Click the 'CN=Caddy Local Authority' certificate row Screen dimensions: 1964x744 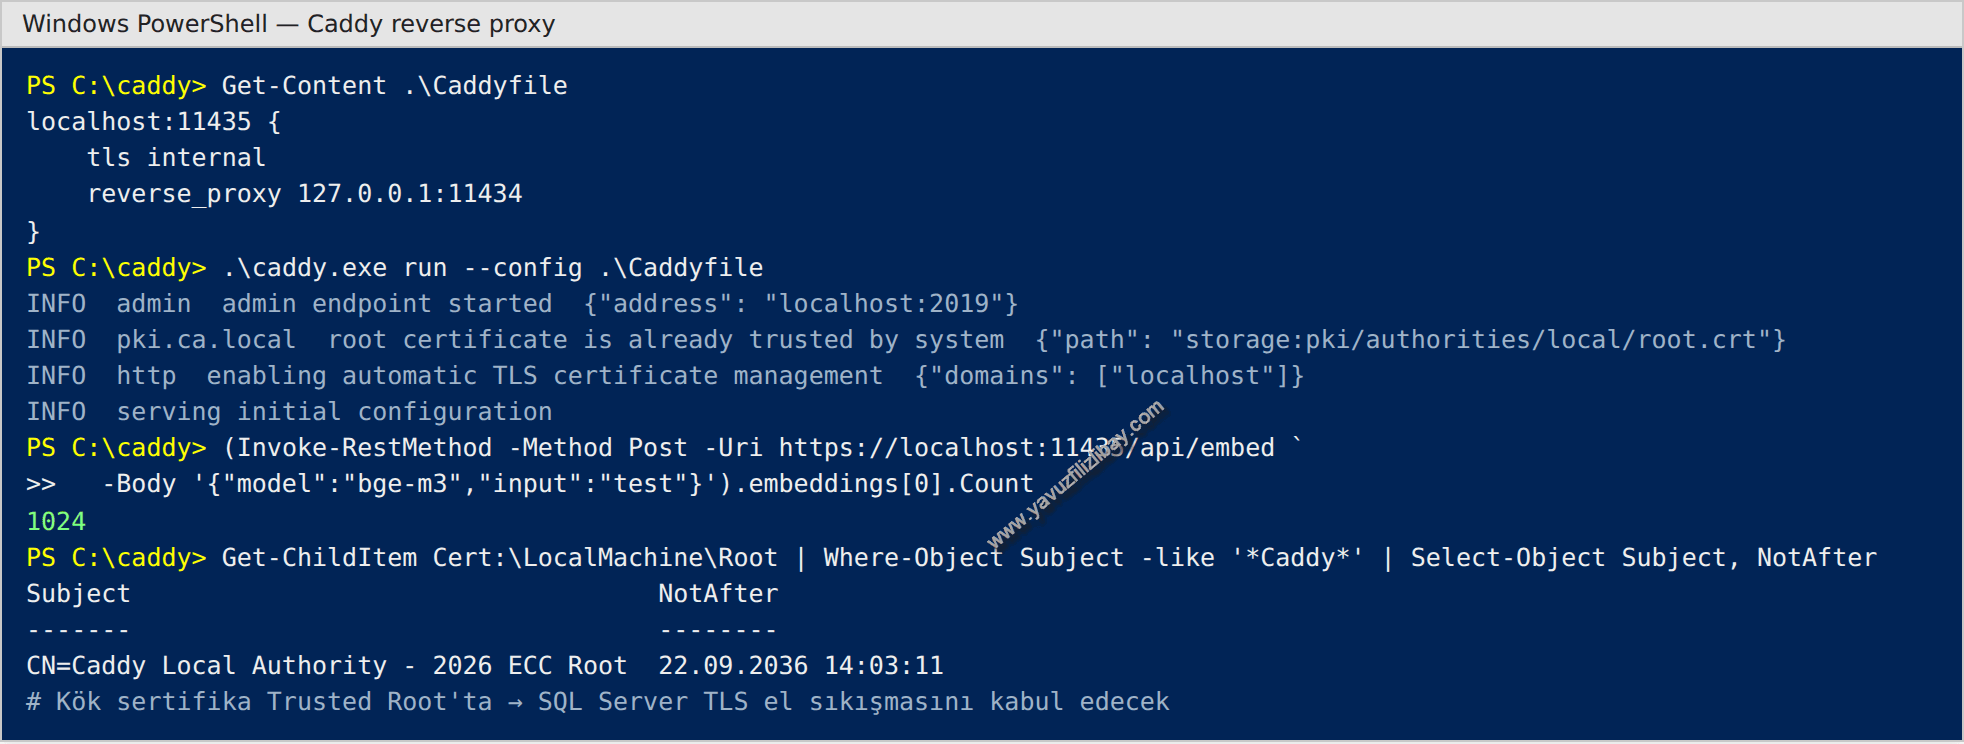pos(485,666)
